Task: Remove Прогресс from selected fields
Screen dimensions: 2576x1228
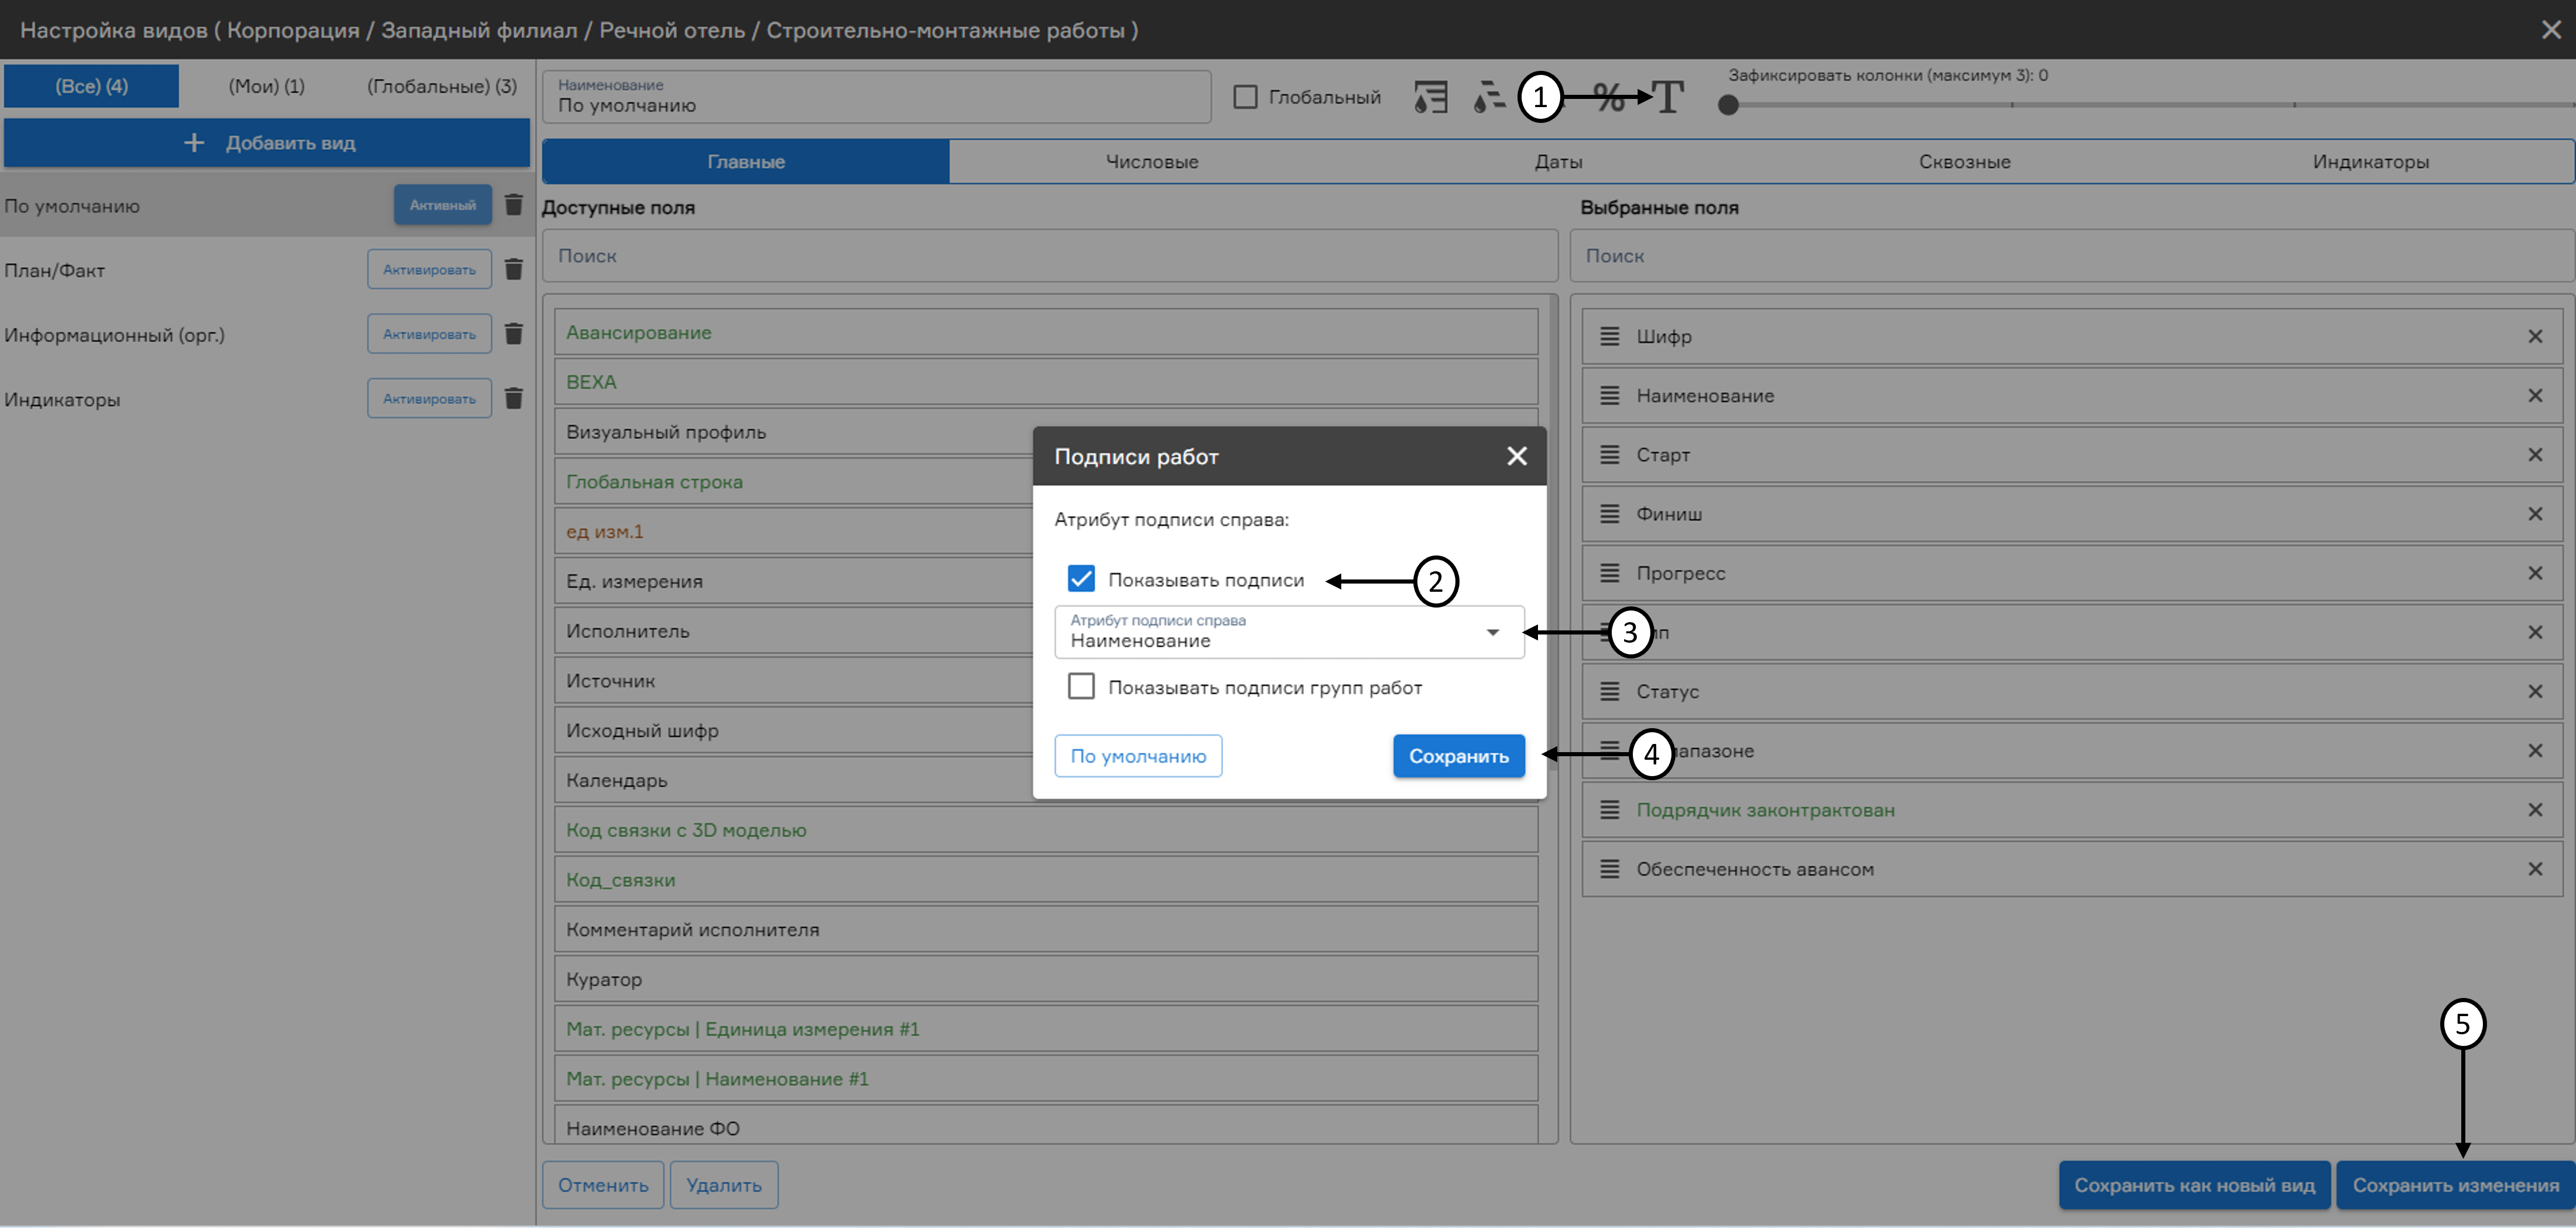Action: pyautogui.click(x=2535, y=573)
